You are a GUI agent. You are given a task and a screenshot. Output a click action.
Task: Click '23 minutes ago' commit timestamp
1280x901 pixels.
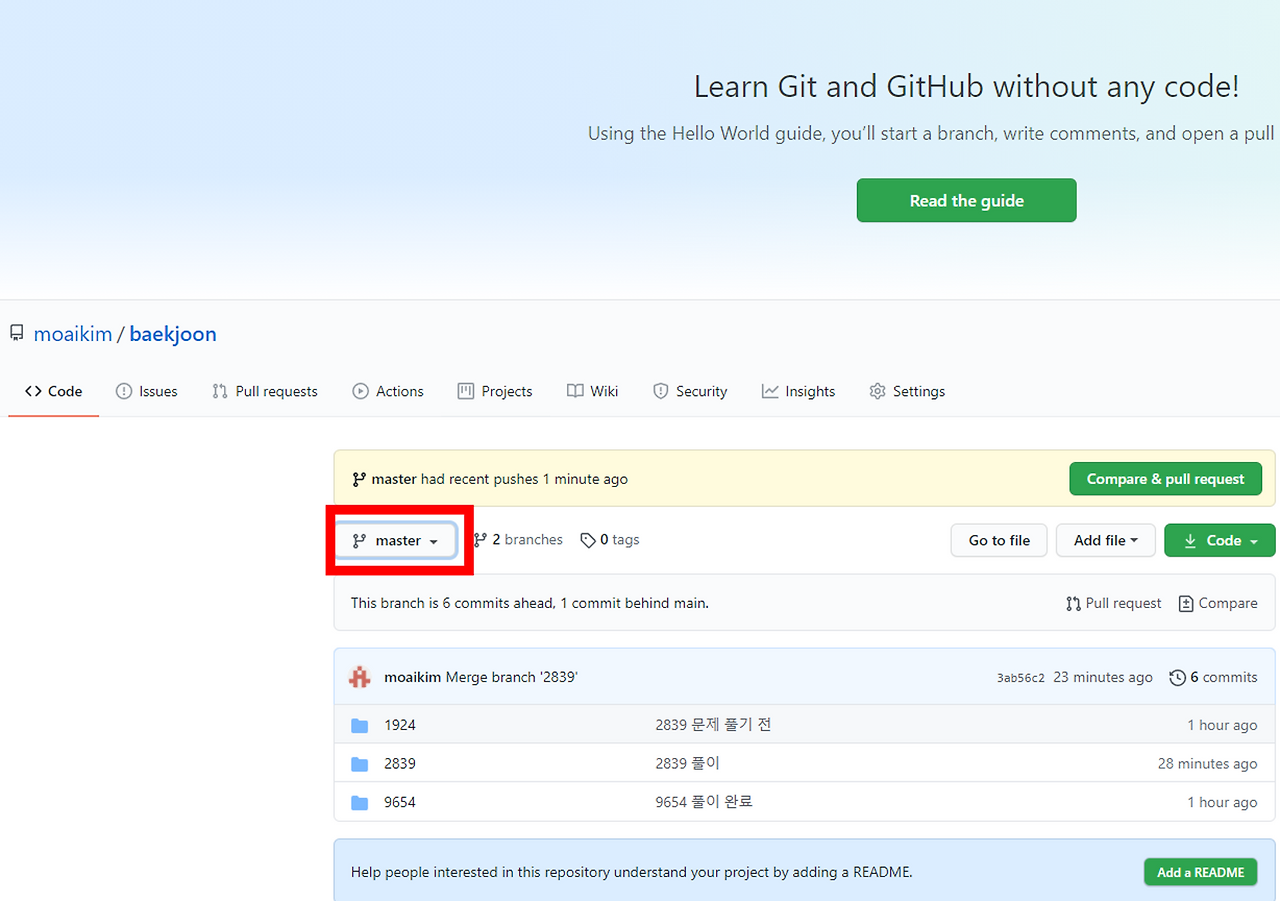pos(1103,677)
